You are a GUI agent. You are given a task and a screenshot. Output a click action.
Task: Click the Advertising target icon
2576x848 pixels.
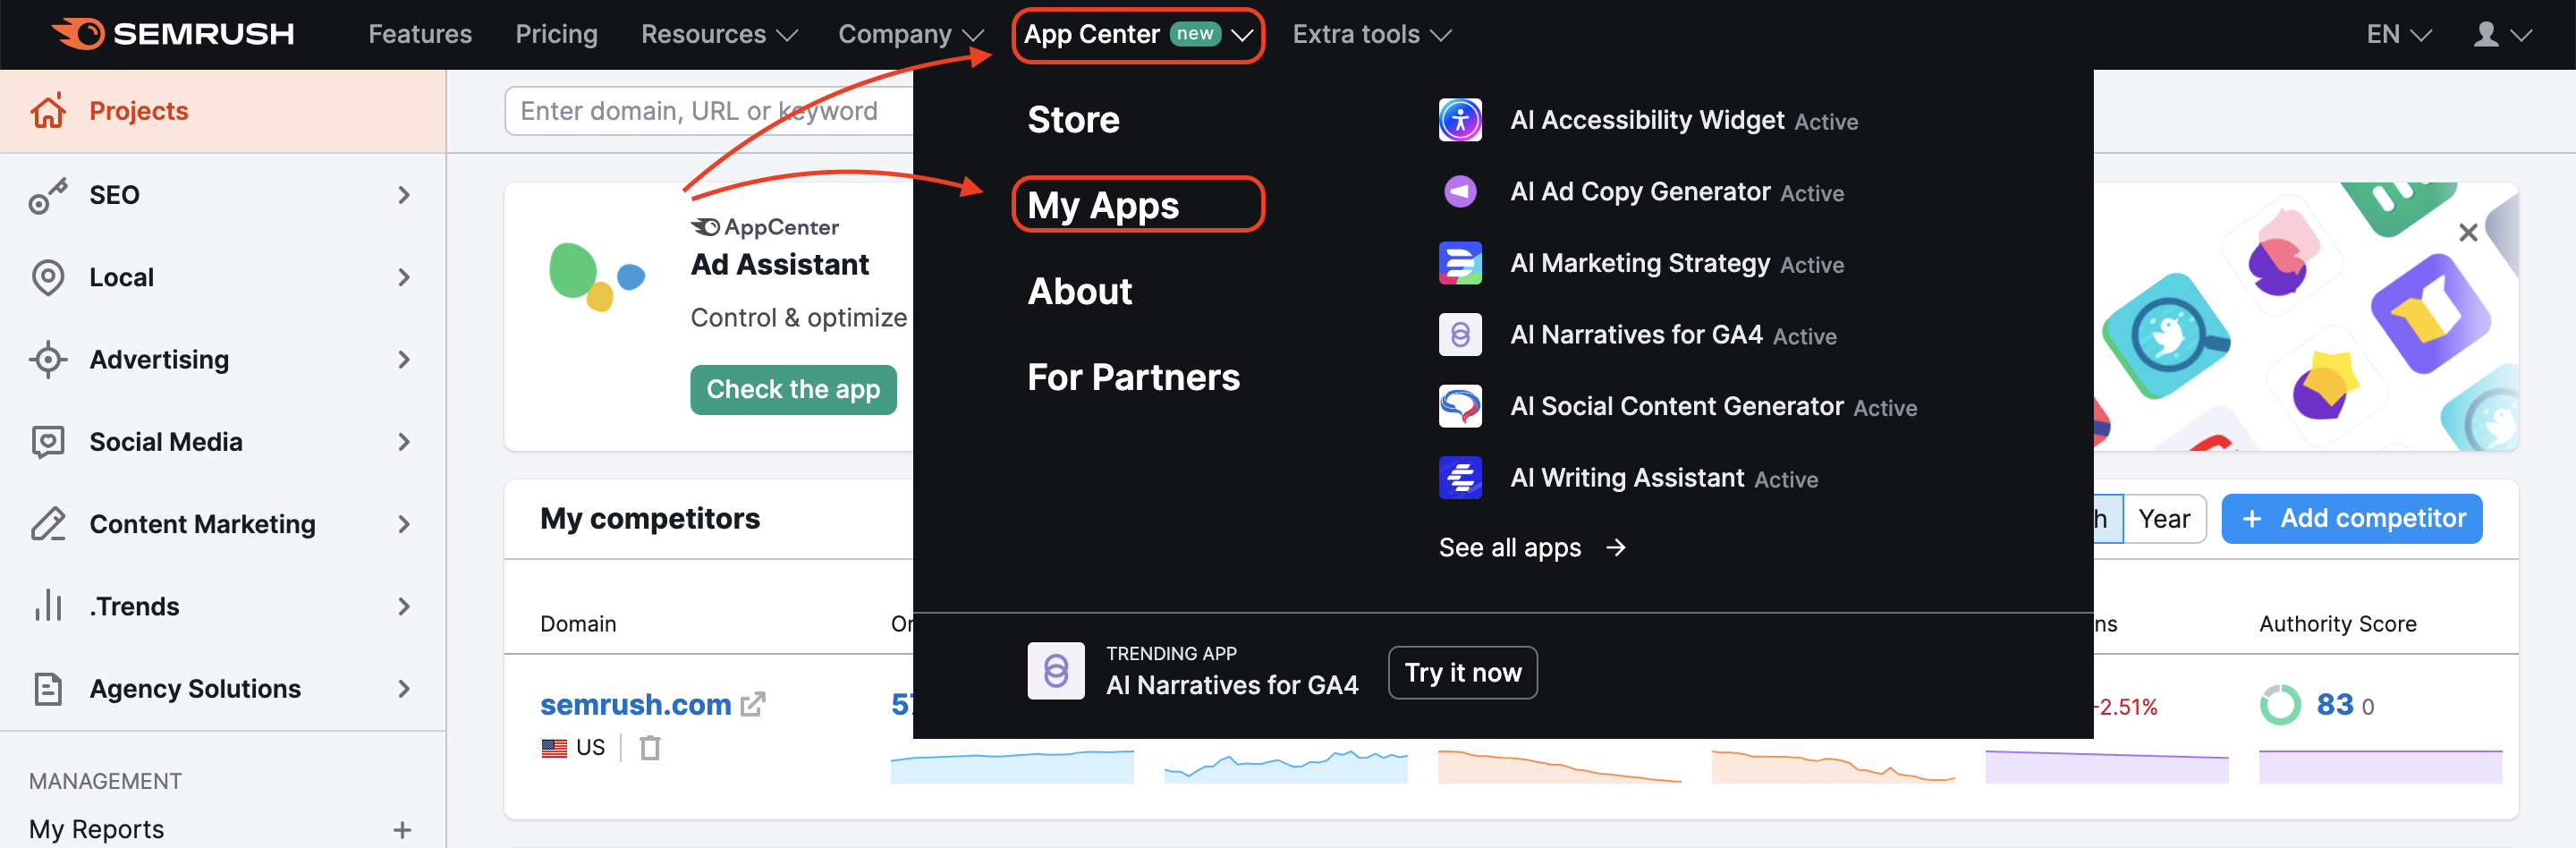pos(48,359)
